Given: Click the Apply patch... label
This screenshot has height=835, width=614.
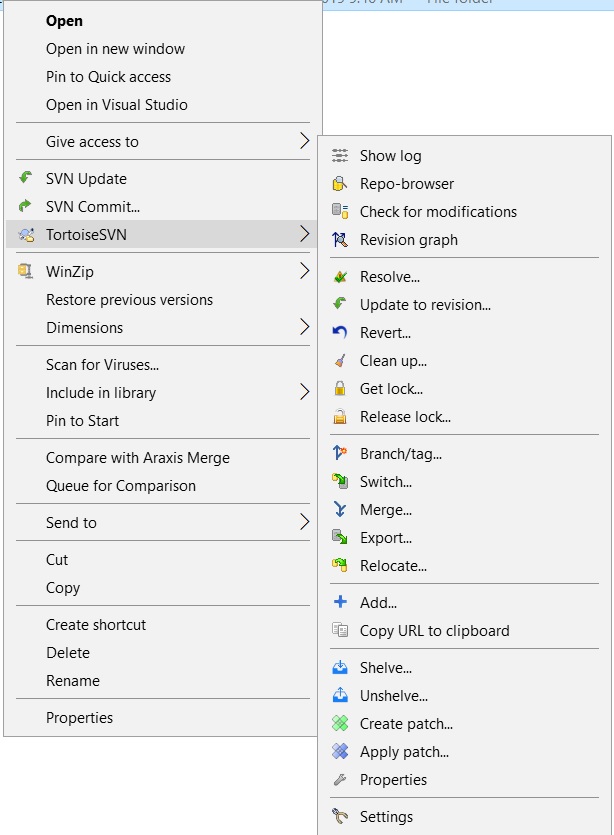Looking at the screenshot, I should 404,751.
